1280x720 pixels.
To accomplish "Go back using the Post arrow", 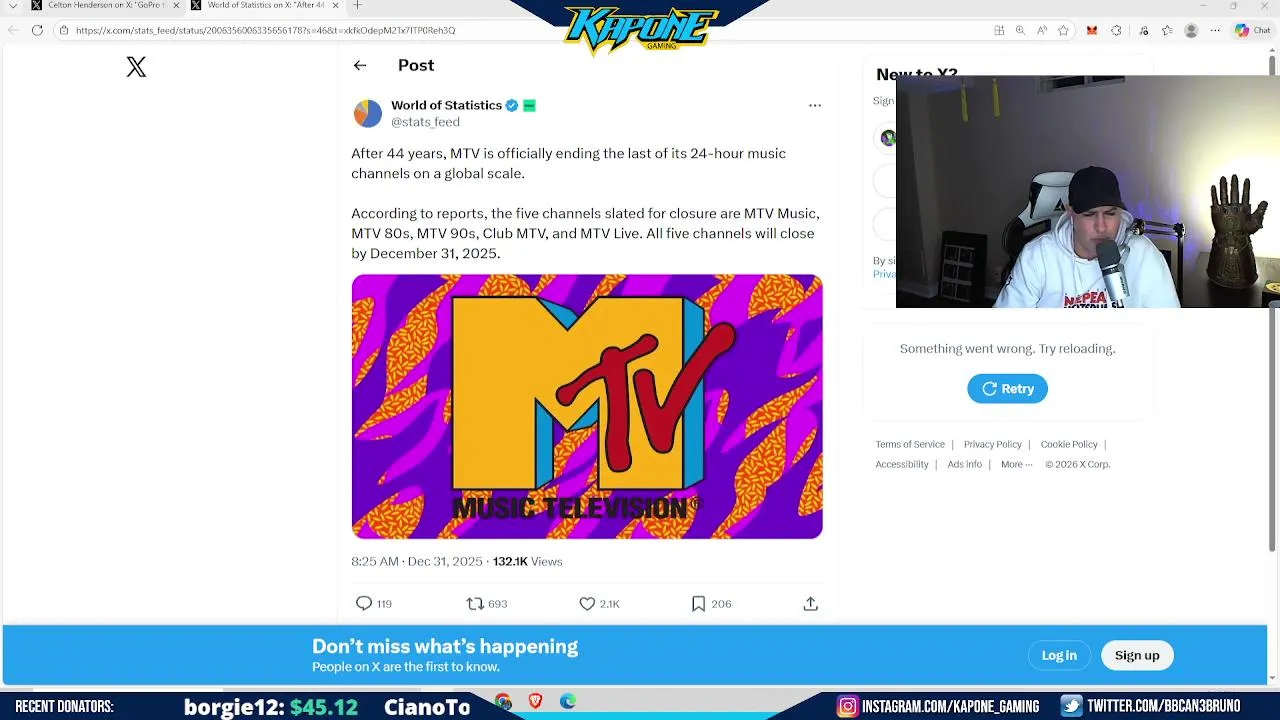I will (x=360, y=66).
